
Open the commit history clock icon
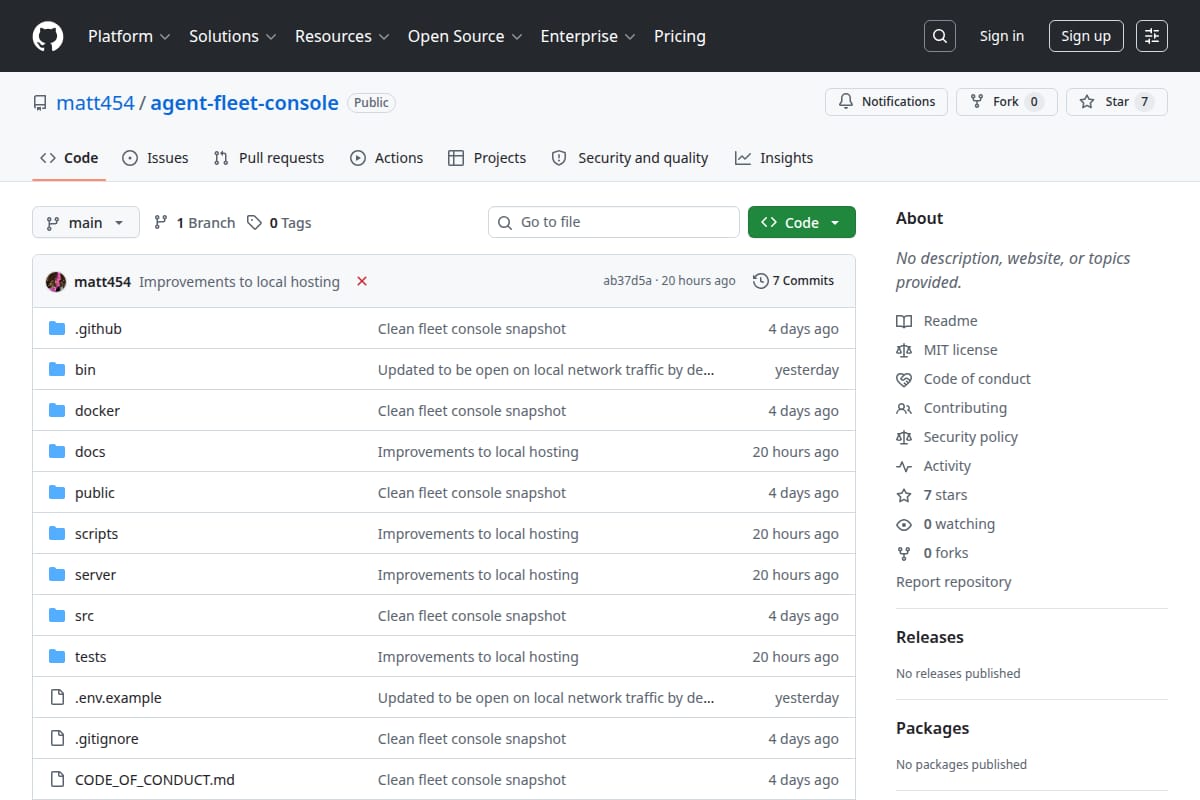[760, 281]
